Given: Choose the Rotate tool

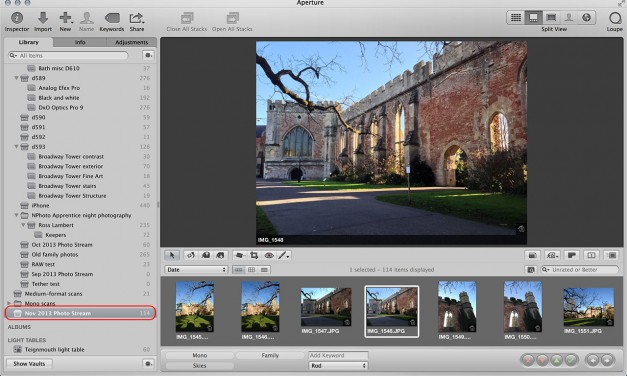Looking at the screenshot, I should pos(191,255).
